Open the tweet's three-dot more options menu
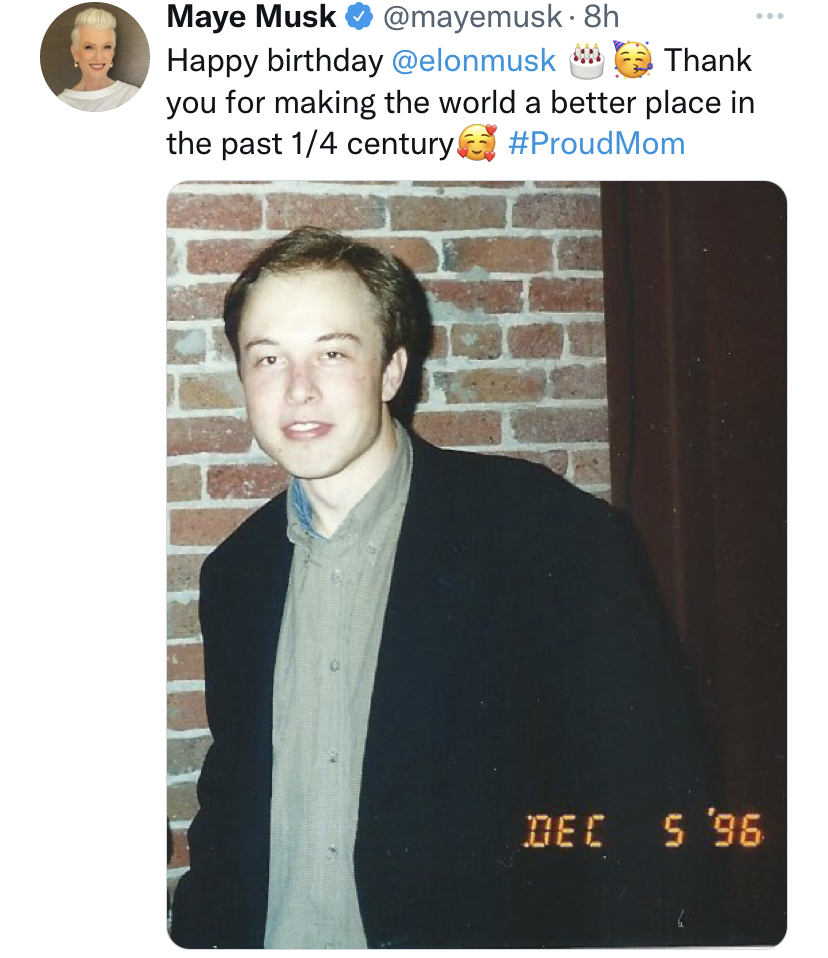828x958 pixels. [769, 16]
